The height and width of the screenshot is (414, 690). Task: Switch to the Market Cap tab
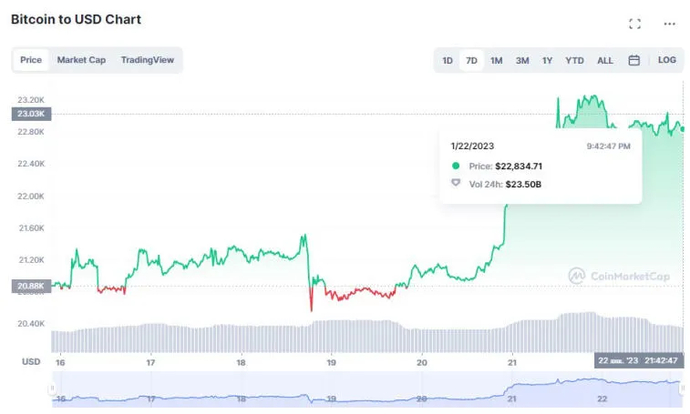pyautogui.click(x=81, y=60)
